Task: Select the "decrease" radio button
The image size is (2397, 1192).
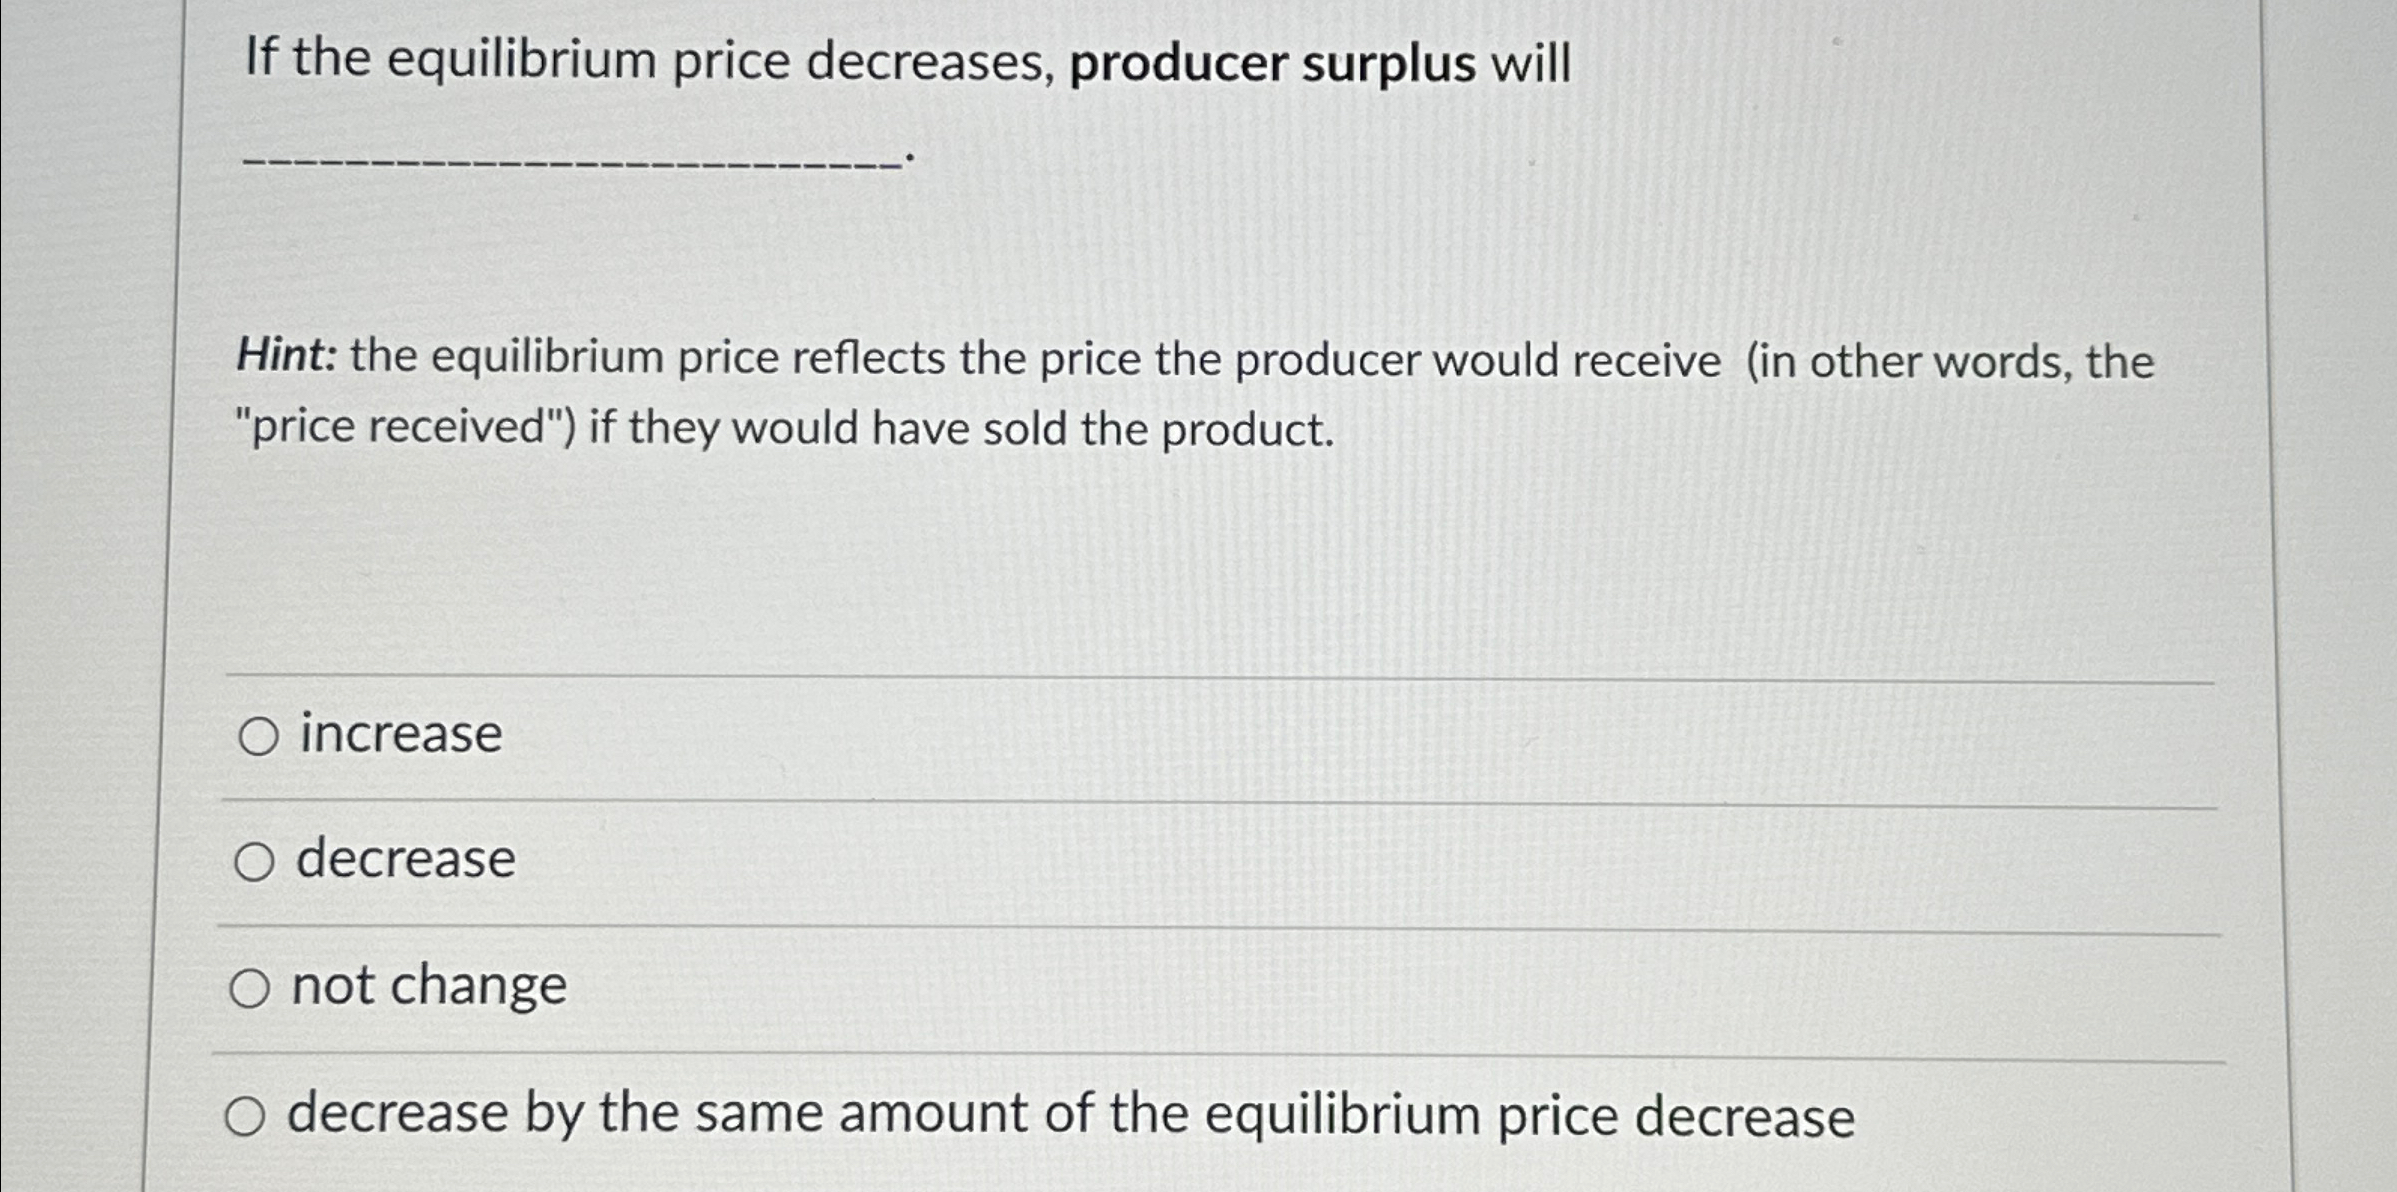Action: click(x=256, y=860)
